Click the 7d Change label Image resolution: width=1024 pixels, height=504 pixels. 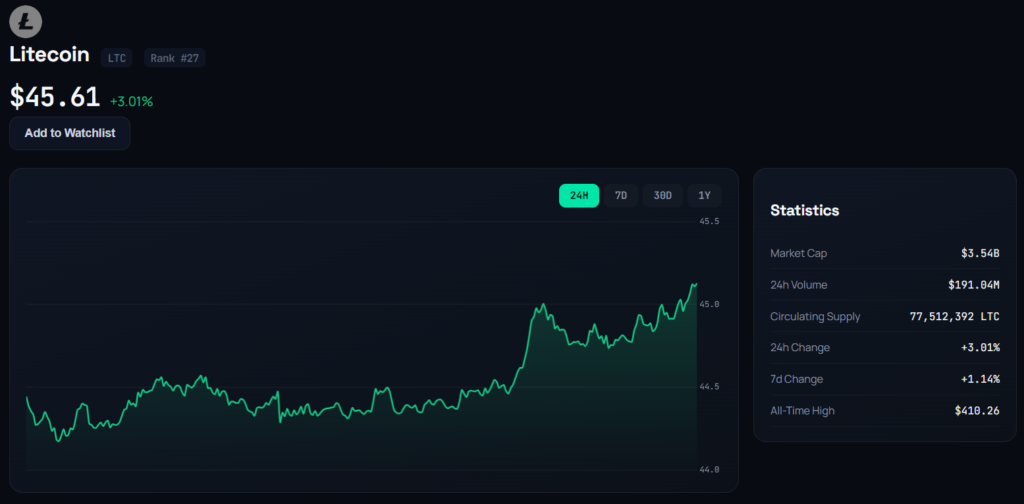[796, 379]
